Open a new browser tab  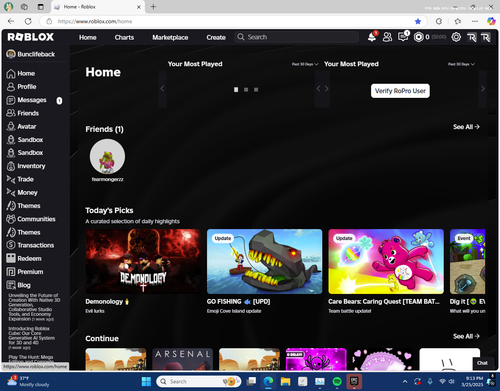tap(153, 7)
